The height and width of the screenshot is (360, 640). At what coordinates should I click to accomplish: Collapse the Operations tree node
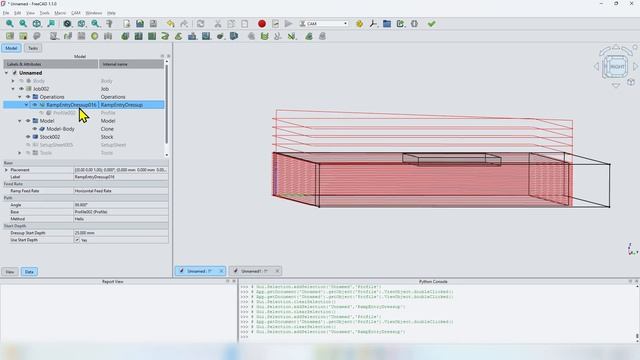(19, 97)
